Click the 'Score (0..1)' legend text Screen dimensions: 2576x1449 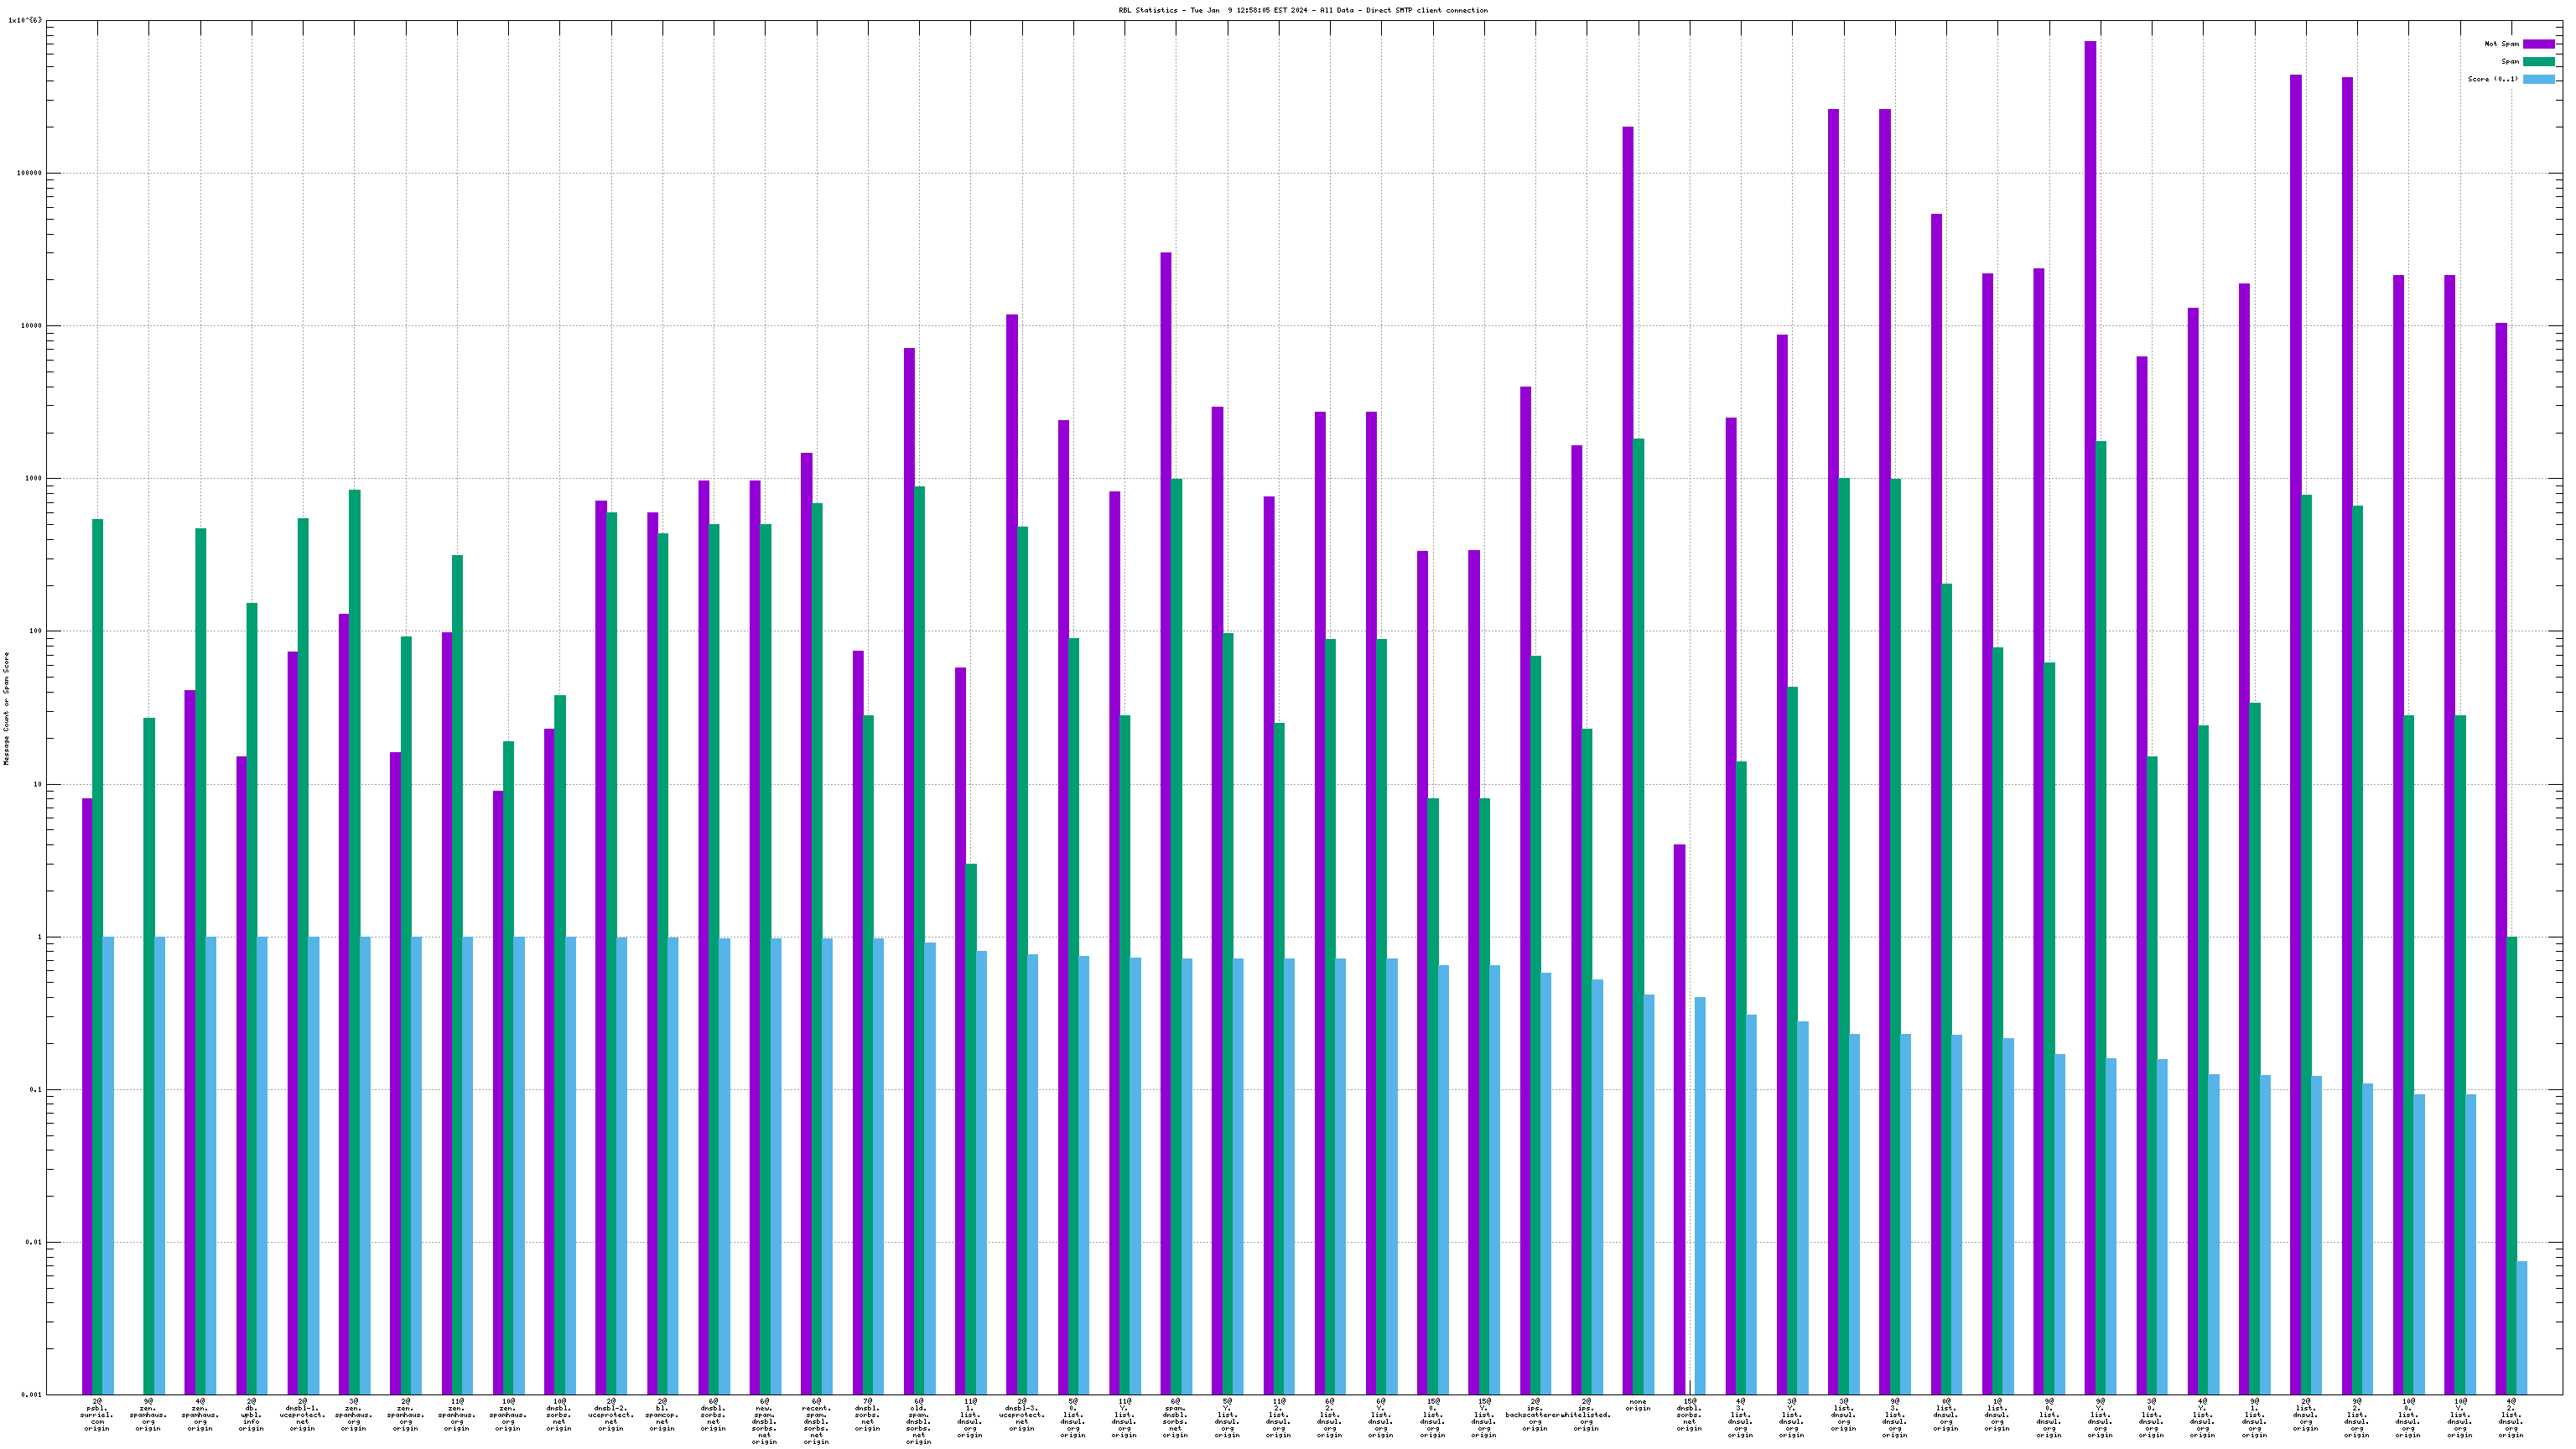[2493, 80]
